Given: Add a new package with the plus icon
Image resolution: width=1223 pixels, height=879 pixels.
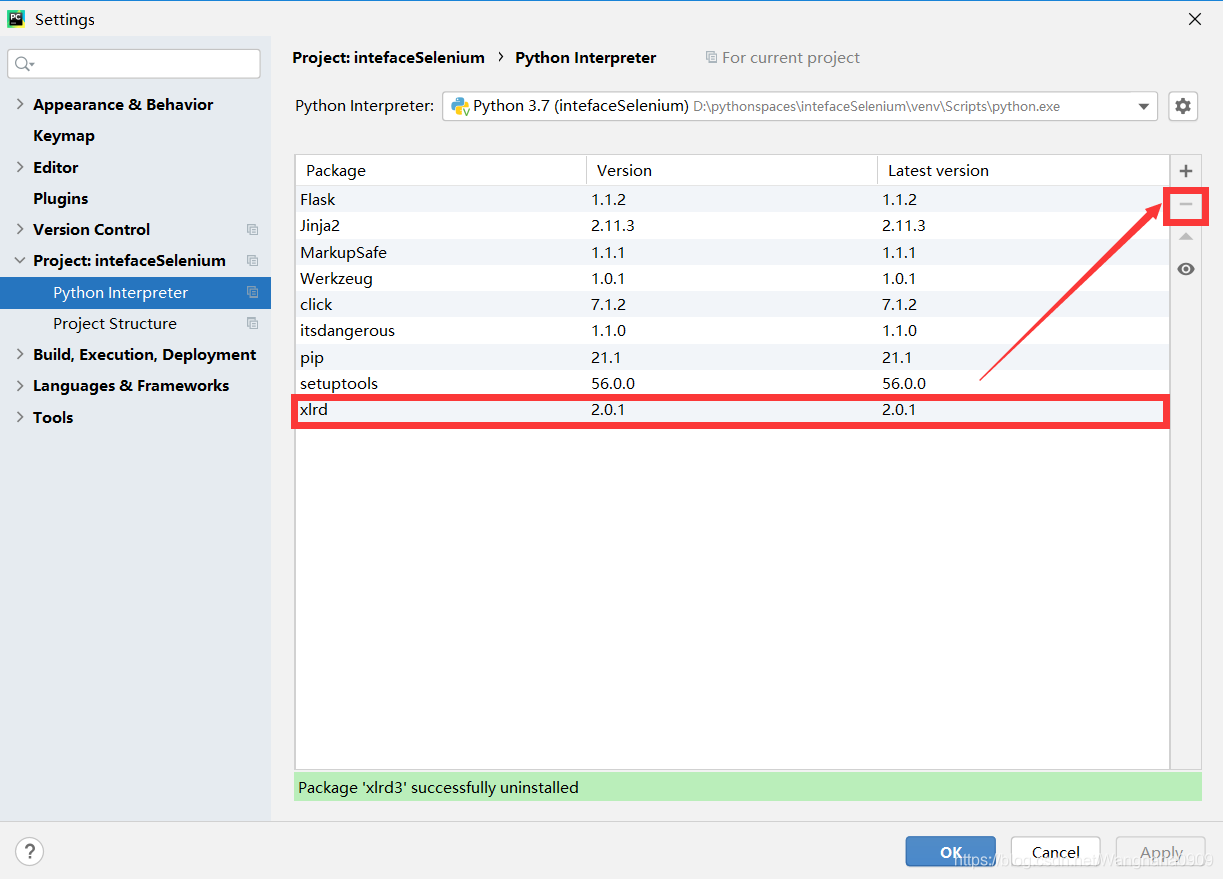Looking at the screenshot, I should tap(1186, 170).
